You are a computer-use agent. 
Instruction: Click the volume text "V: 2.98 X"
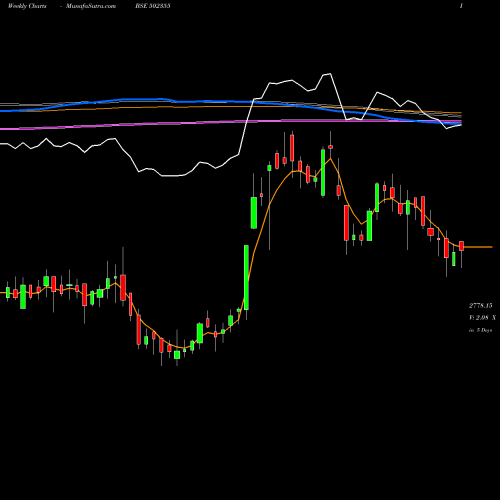pyautogui.click(x=482, y=318)
